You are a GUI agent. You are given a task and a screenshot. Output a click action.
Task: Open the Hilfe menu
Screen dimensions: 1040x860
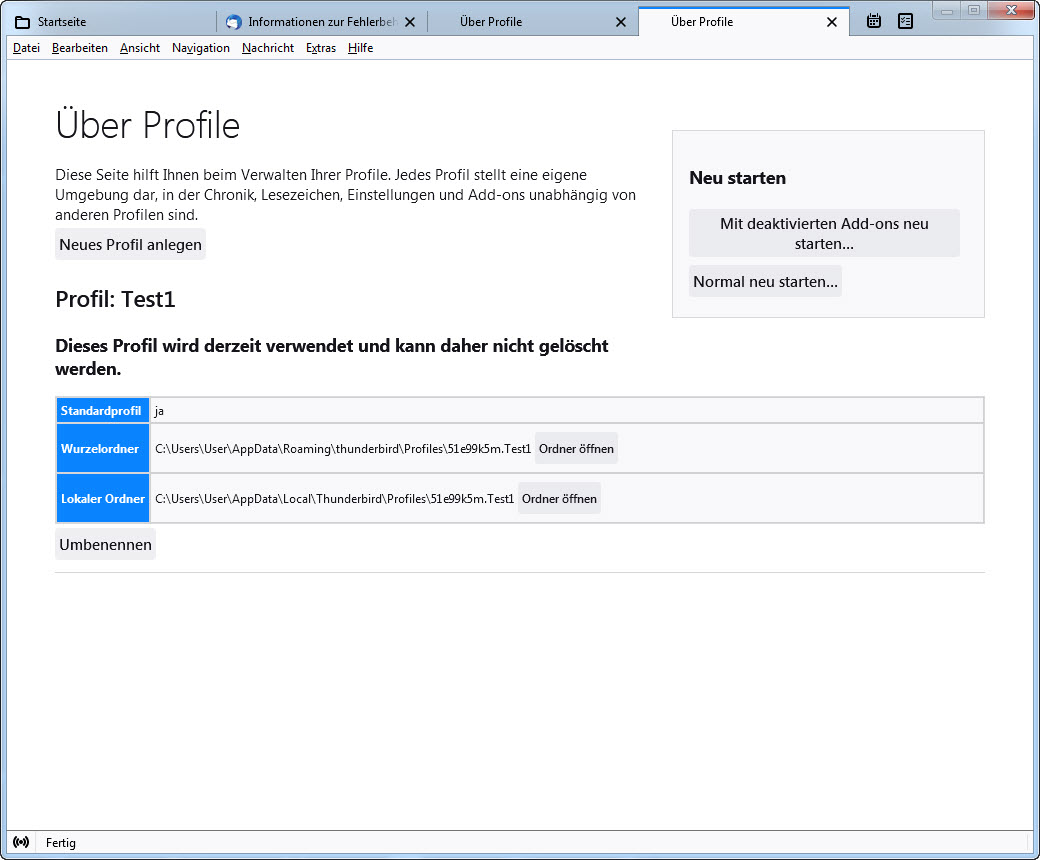click(360, 48)
